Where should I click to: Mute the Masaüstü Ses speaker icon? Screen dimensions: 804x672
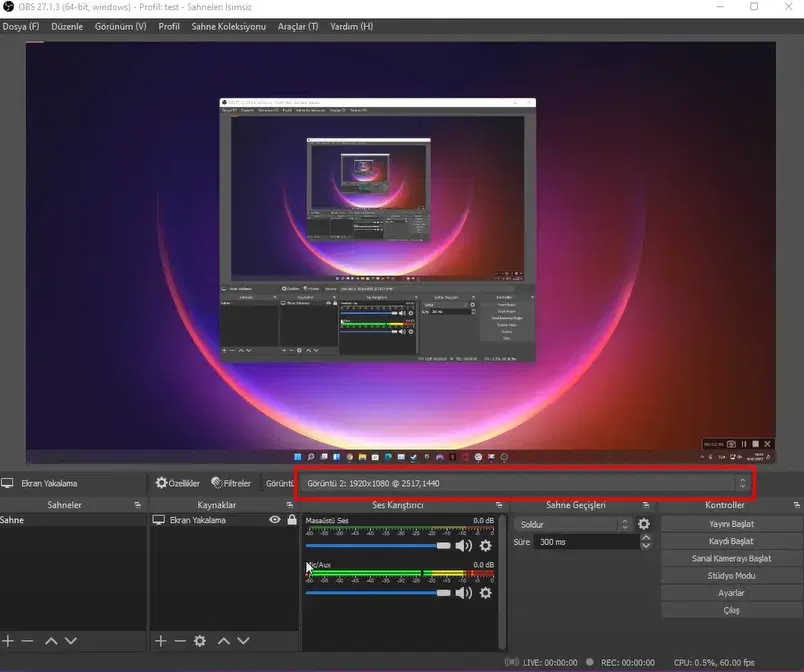pyautogui.click(x=464, y=545)
